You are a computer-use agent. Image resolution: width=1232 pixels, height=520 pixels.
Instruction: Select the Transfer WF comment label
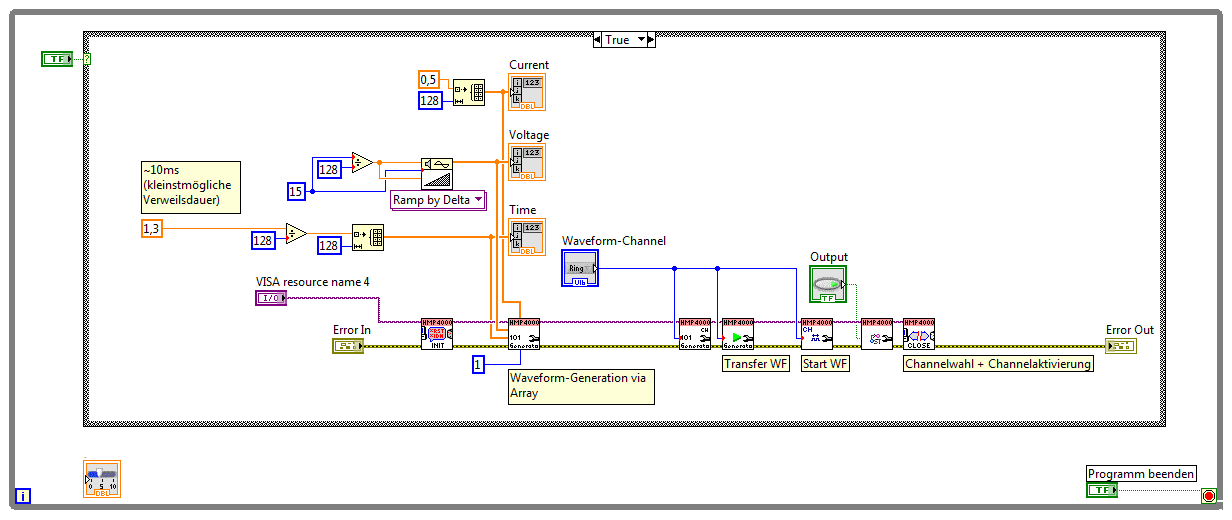[756, 364]
